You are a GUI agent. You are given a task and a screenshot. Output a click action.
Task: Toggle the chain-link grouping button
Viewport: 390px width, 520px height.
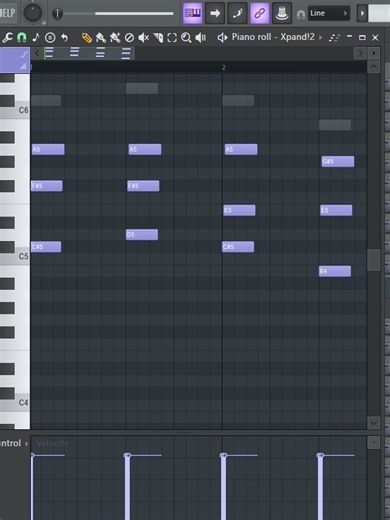tap(259, 13)
